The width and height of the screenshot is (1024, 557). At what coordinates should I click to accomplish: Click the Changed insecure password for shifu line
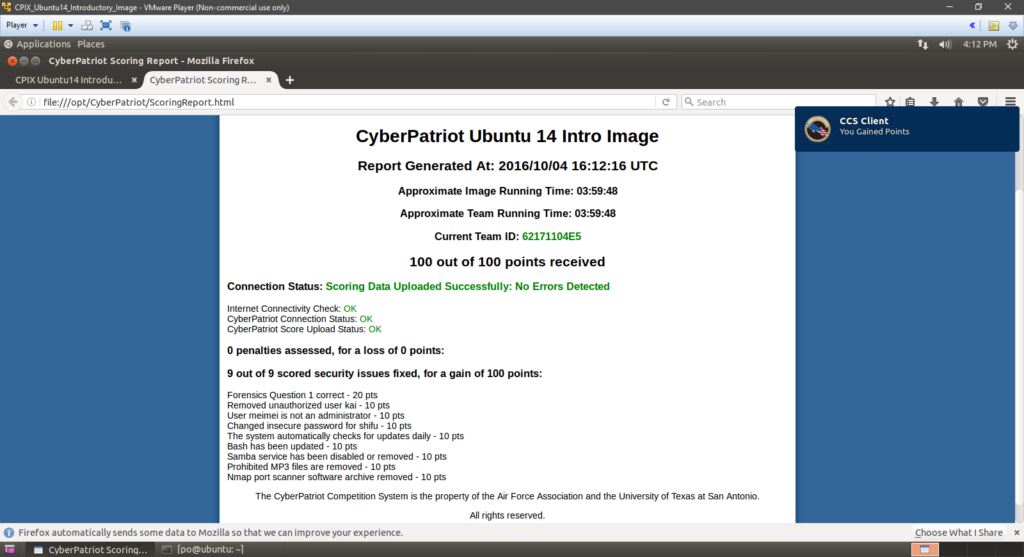[x=319, y=426]
